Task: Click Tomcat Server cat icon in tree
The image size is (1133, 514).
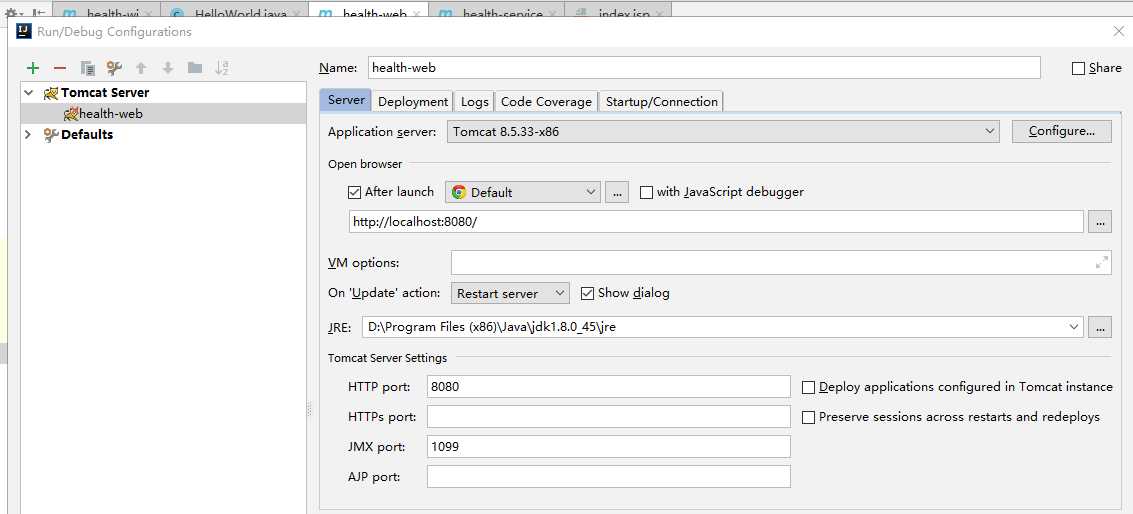Action: click(x=51, y=93)
